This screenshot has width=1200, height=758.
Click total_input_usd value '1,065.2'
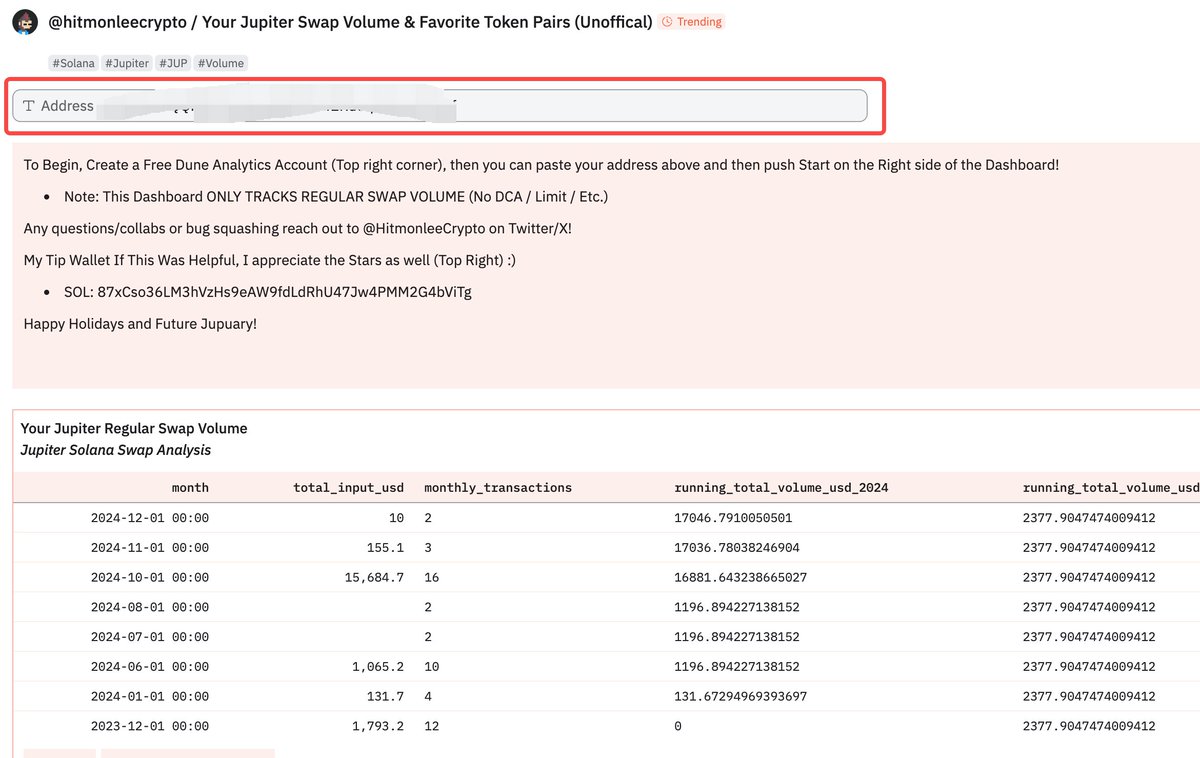pos(378,666)
